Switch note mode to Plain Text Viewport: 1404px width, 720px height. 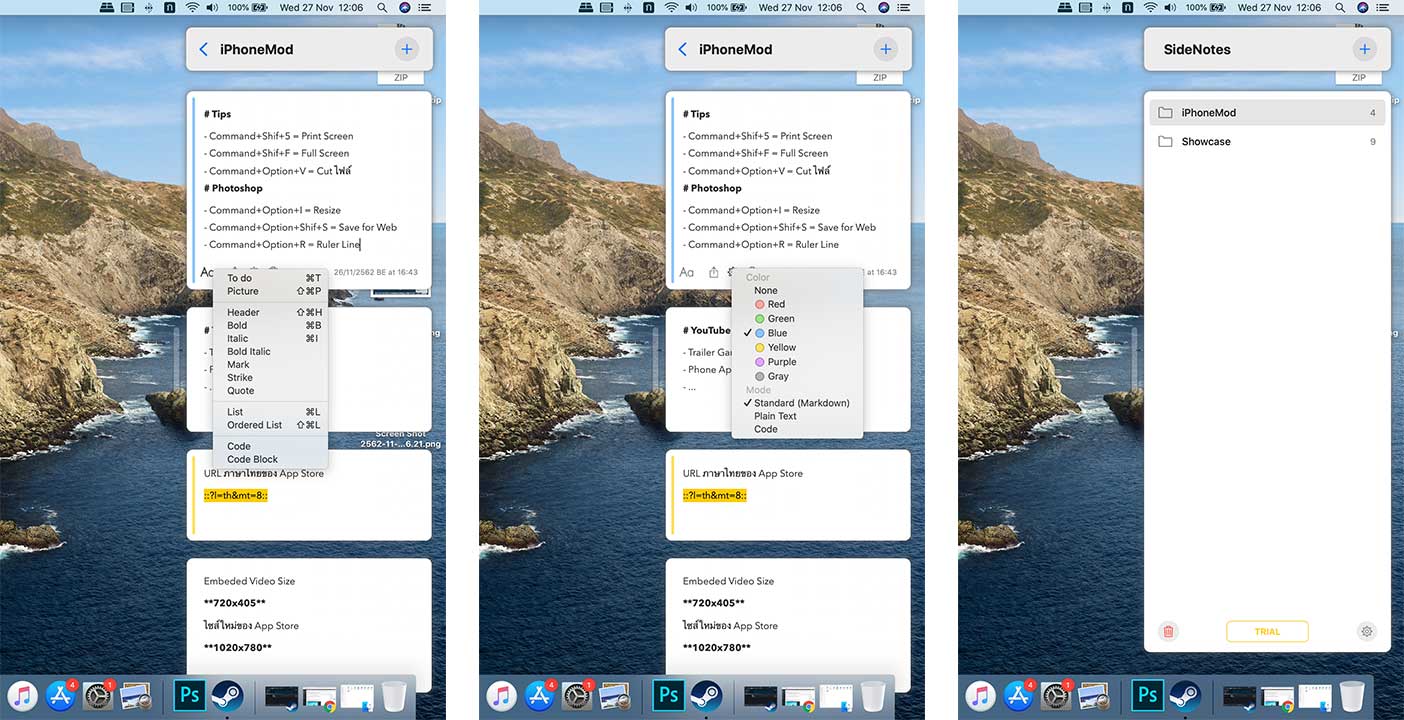[775, 416]
